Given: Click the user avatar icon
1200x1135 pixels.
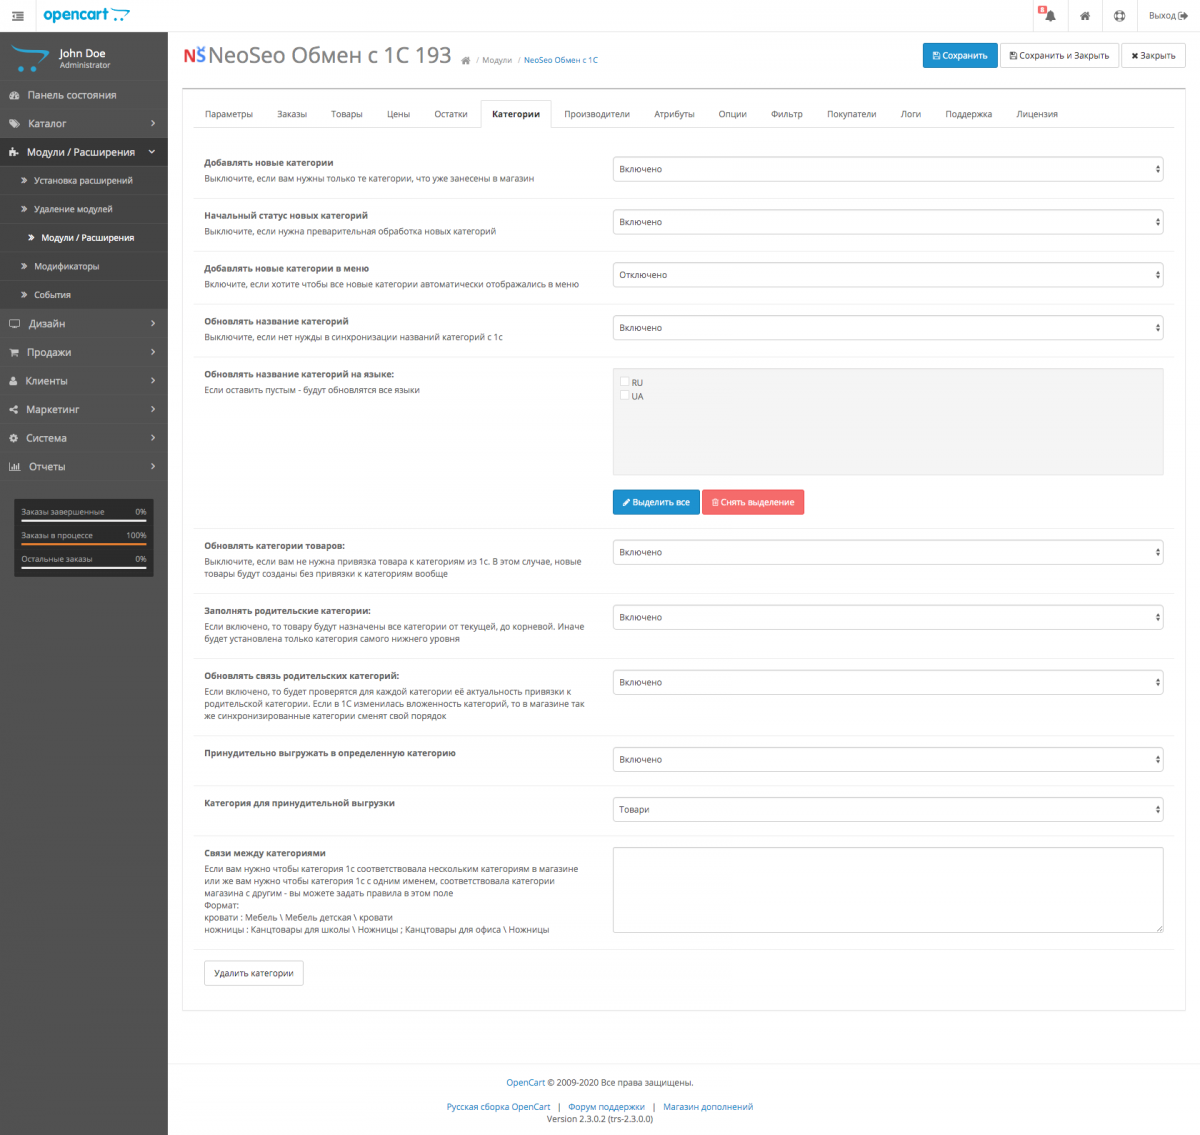Looking at the screenshot, I should coord(28,59).
